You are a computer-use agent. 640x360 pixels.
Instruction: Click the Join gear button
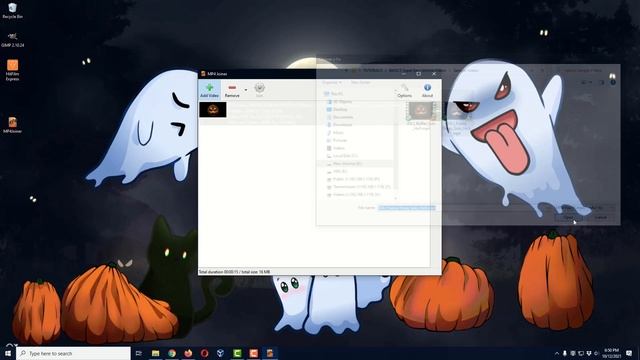259,90
